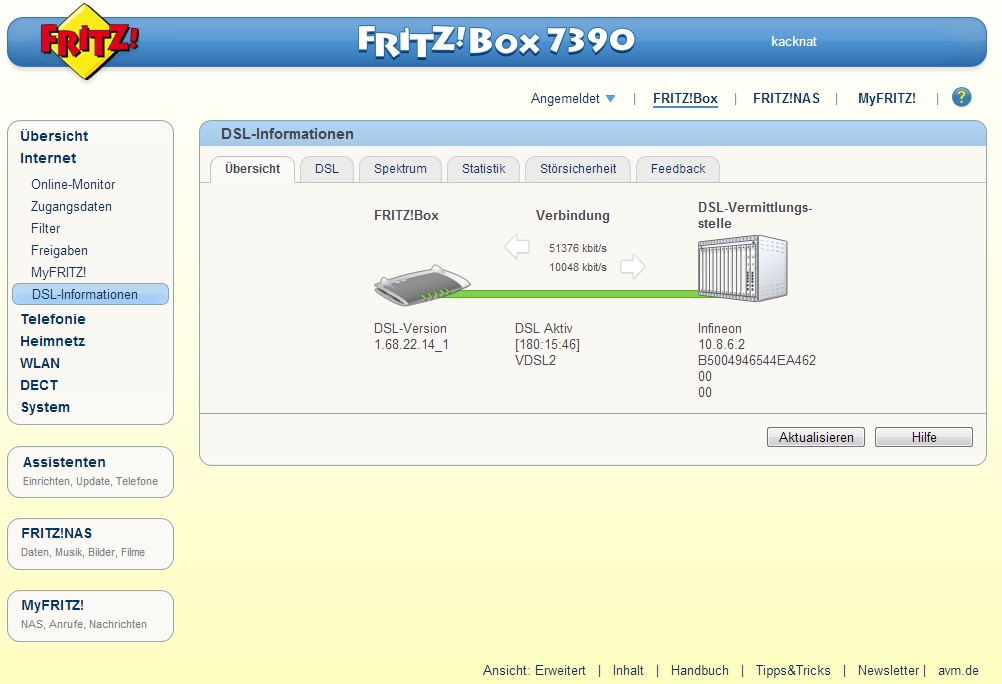Open the DECT menu section
The width and height of the screenshot is (1002, 684).
coord(39,385)
